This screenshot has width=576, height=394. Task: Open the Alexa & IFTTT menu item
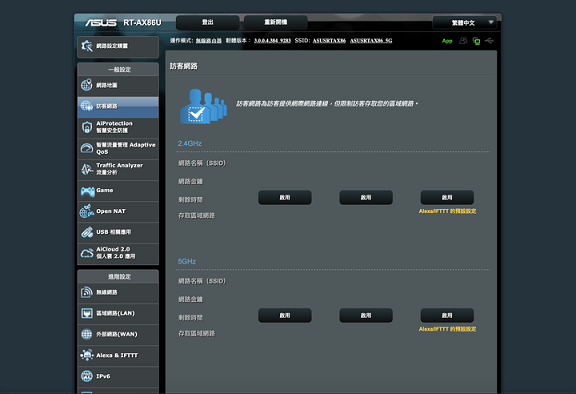tap(118, 355)
